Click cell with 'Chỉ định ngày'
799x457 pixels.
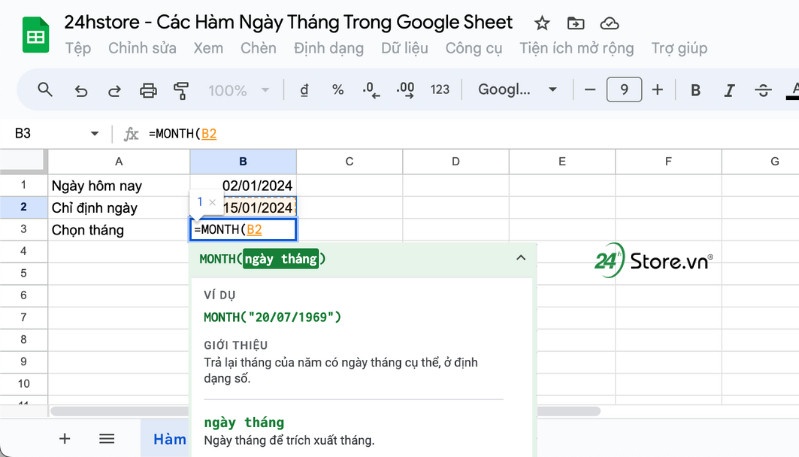click(x=119, y=207)
